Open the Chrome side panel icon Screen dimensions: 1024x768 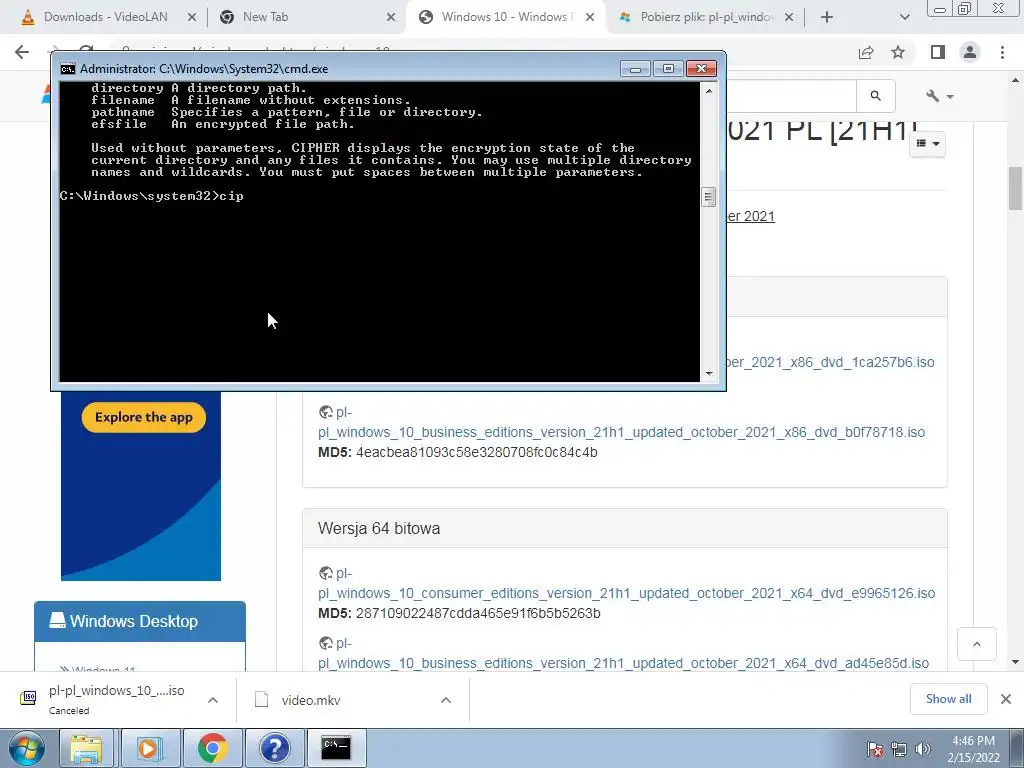click(938, 52)
